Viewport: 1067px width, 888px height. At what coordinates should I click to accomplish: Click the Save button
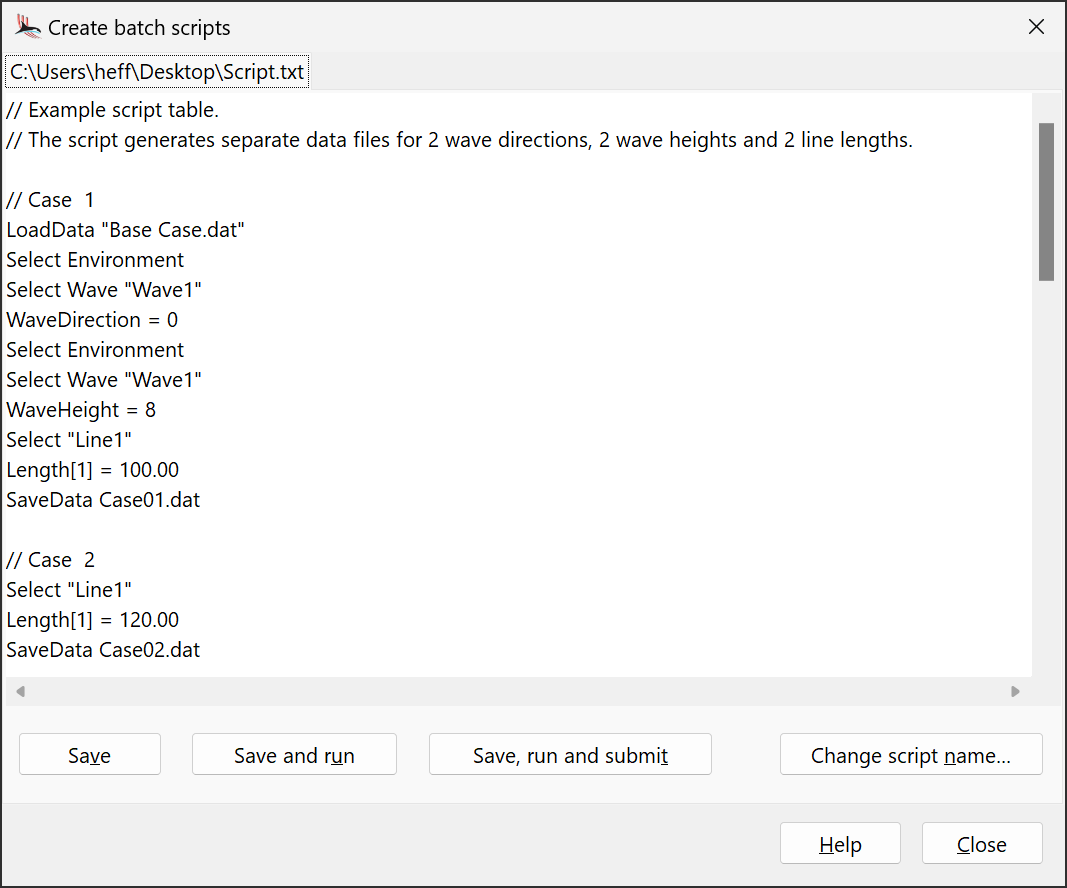coord(90,755)
